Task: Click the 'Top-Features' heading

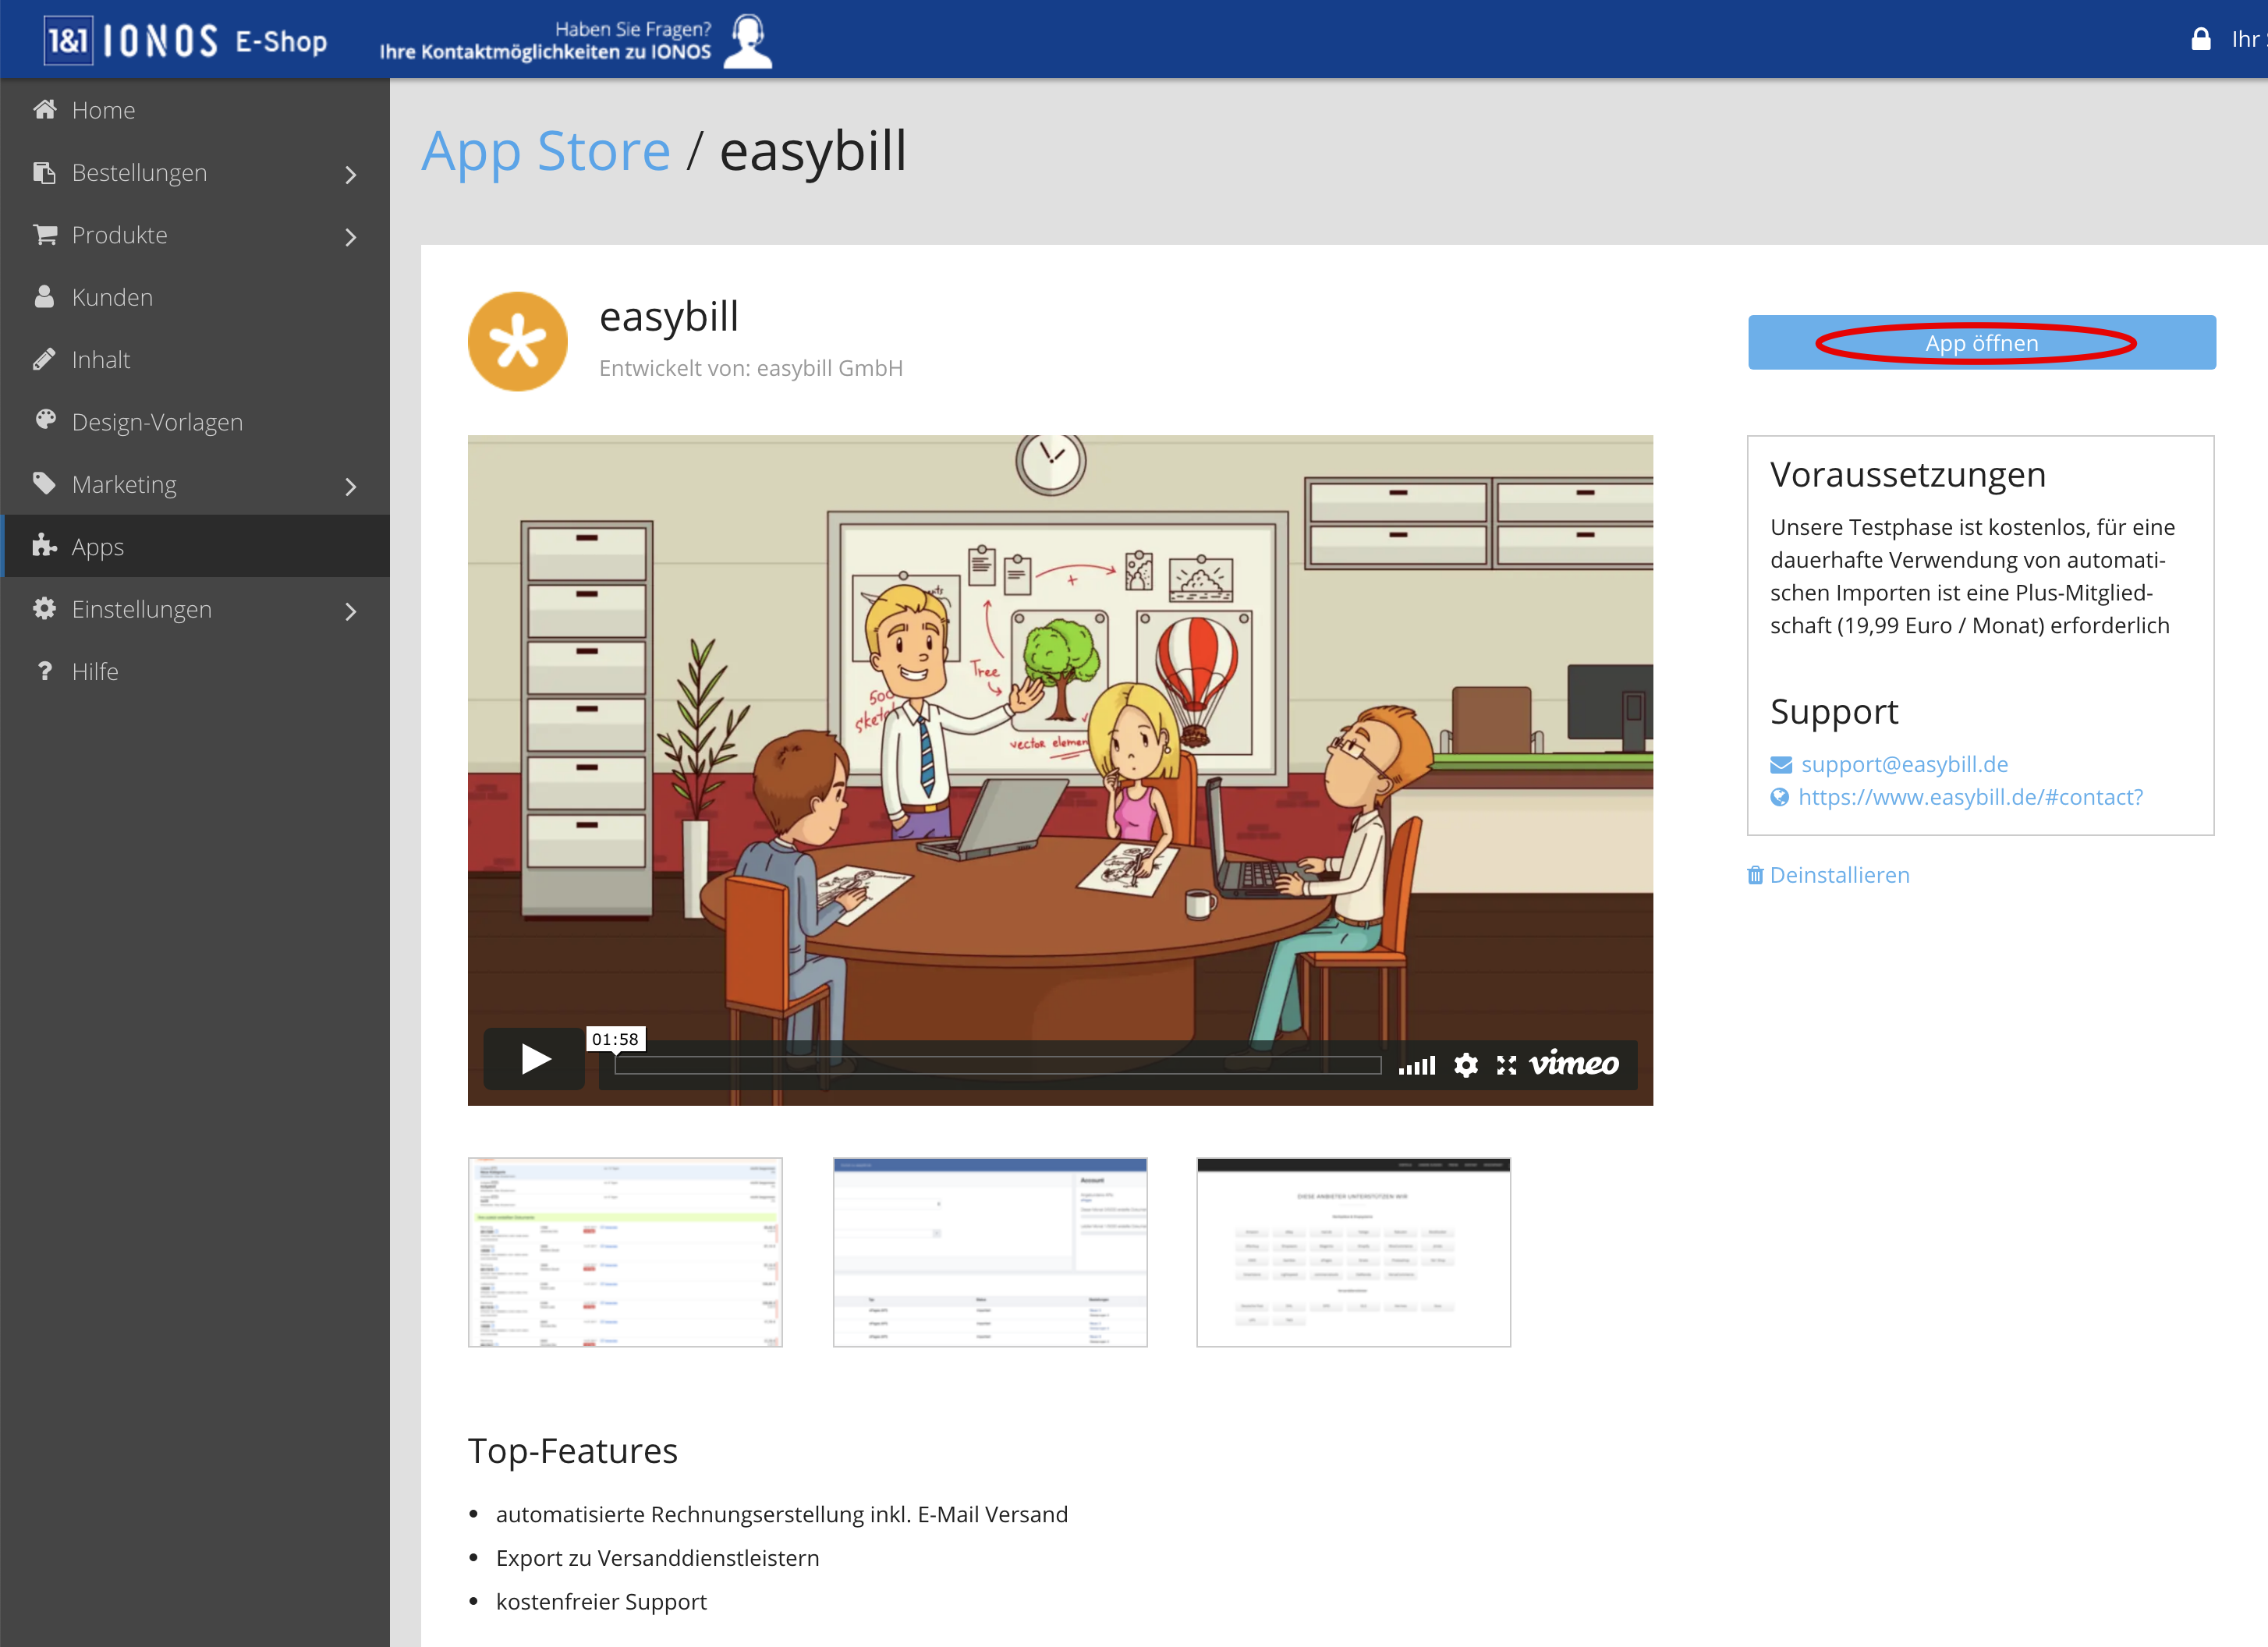Action: click(x=573, y=1450)
